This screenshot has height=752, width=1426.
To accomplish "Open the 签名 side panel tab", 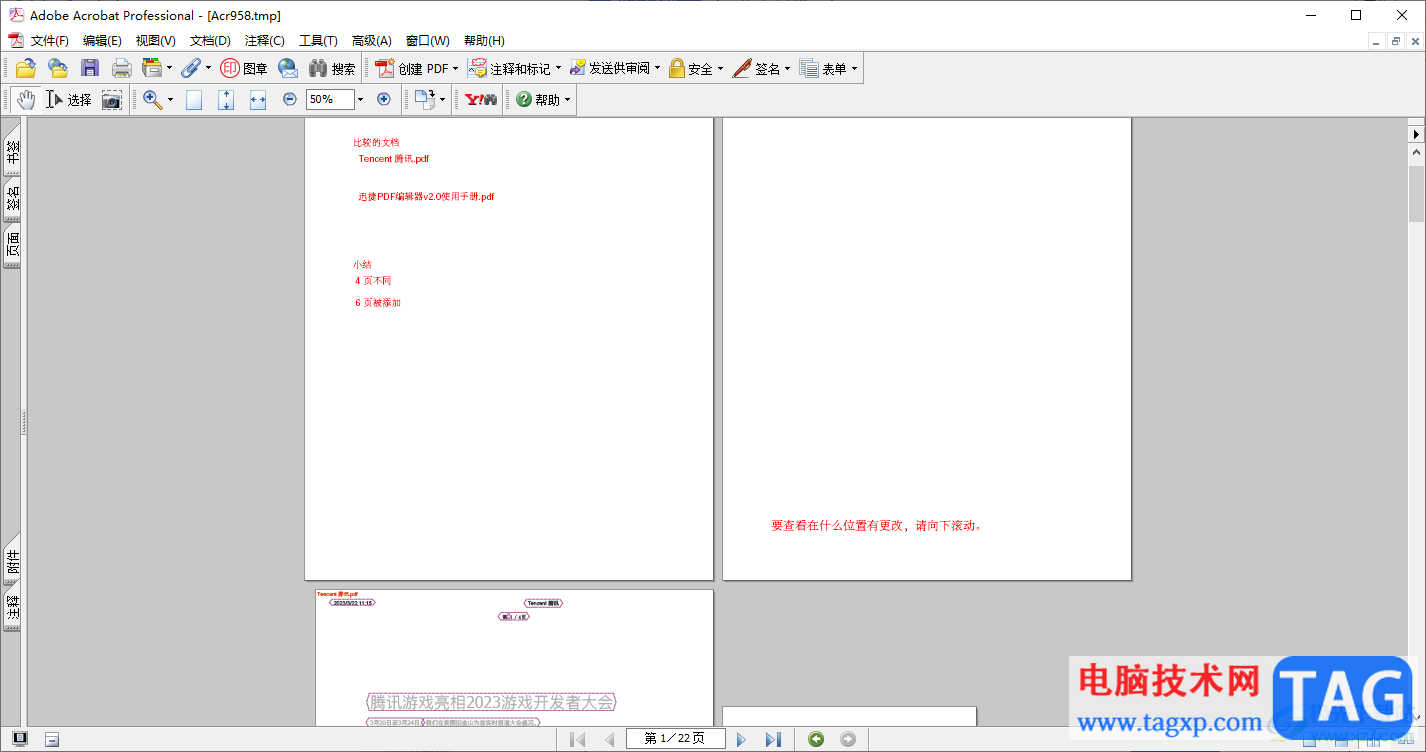I will 12,200.
